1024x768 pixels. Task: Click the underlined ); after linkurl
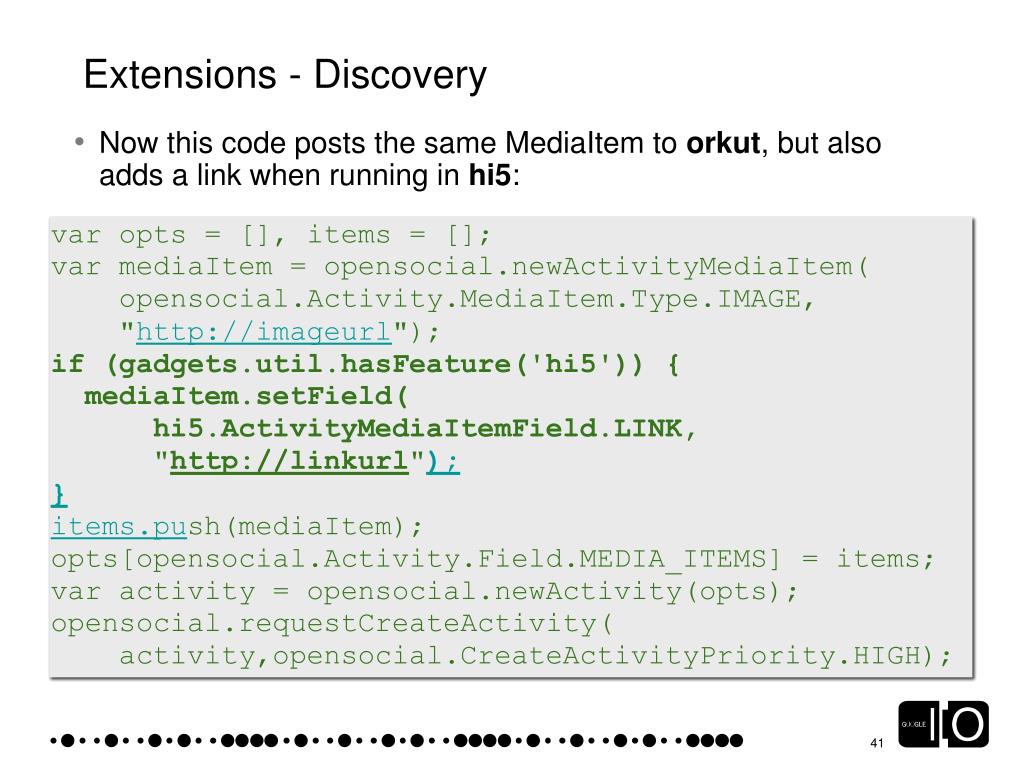[443, 461]
